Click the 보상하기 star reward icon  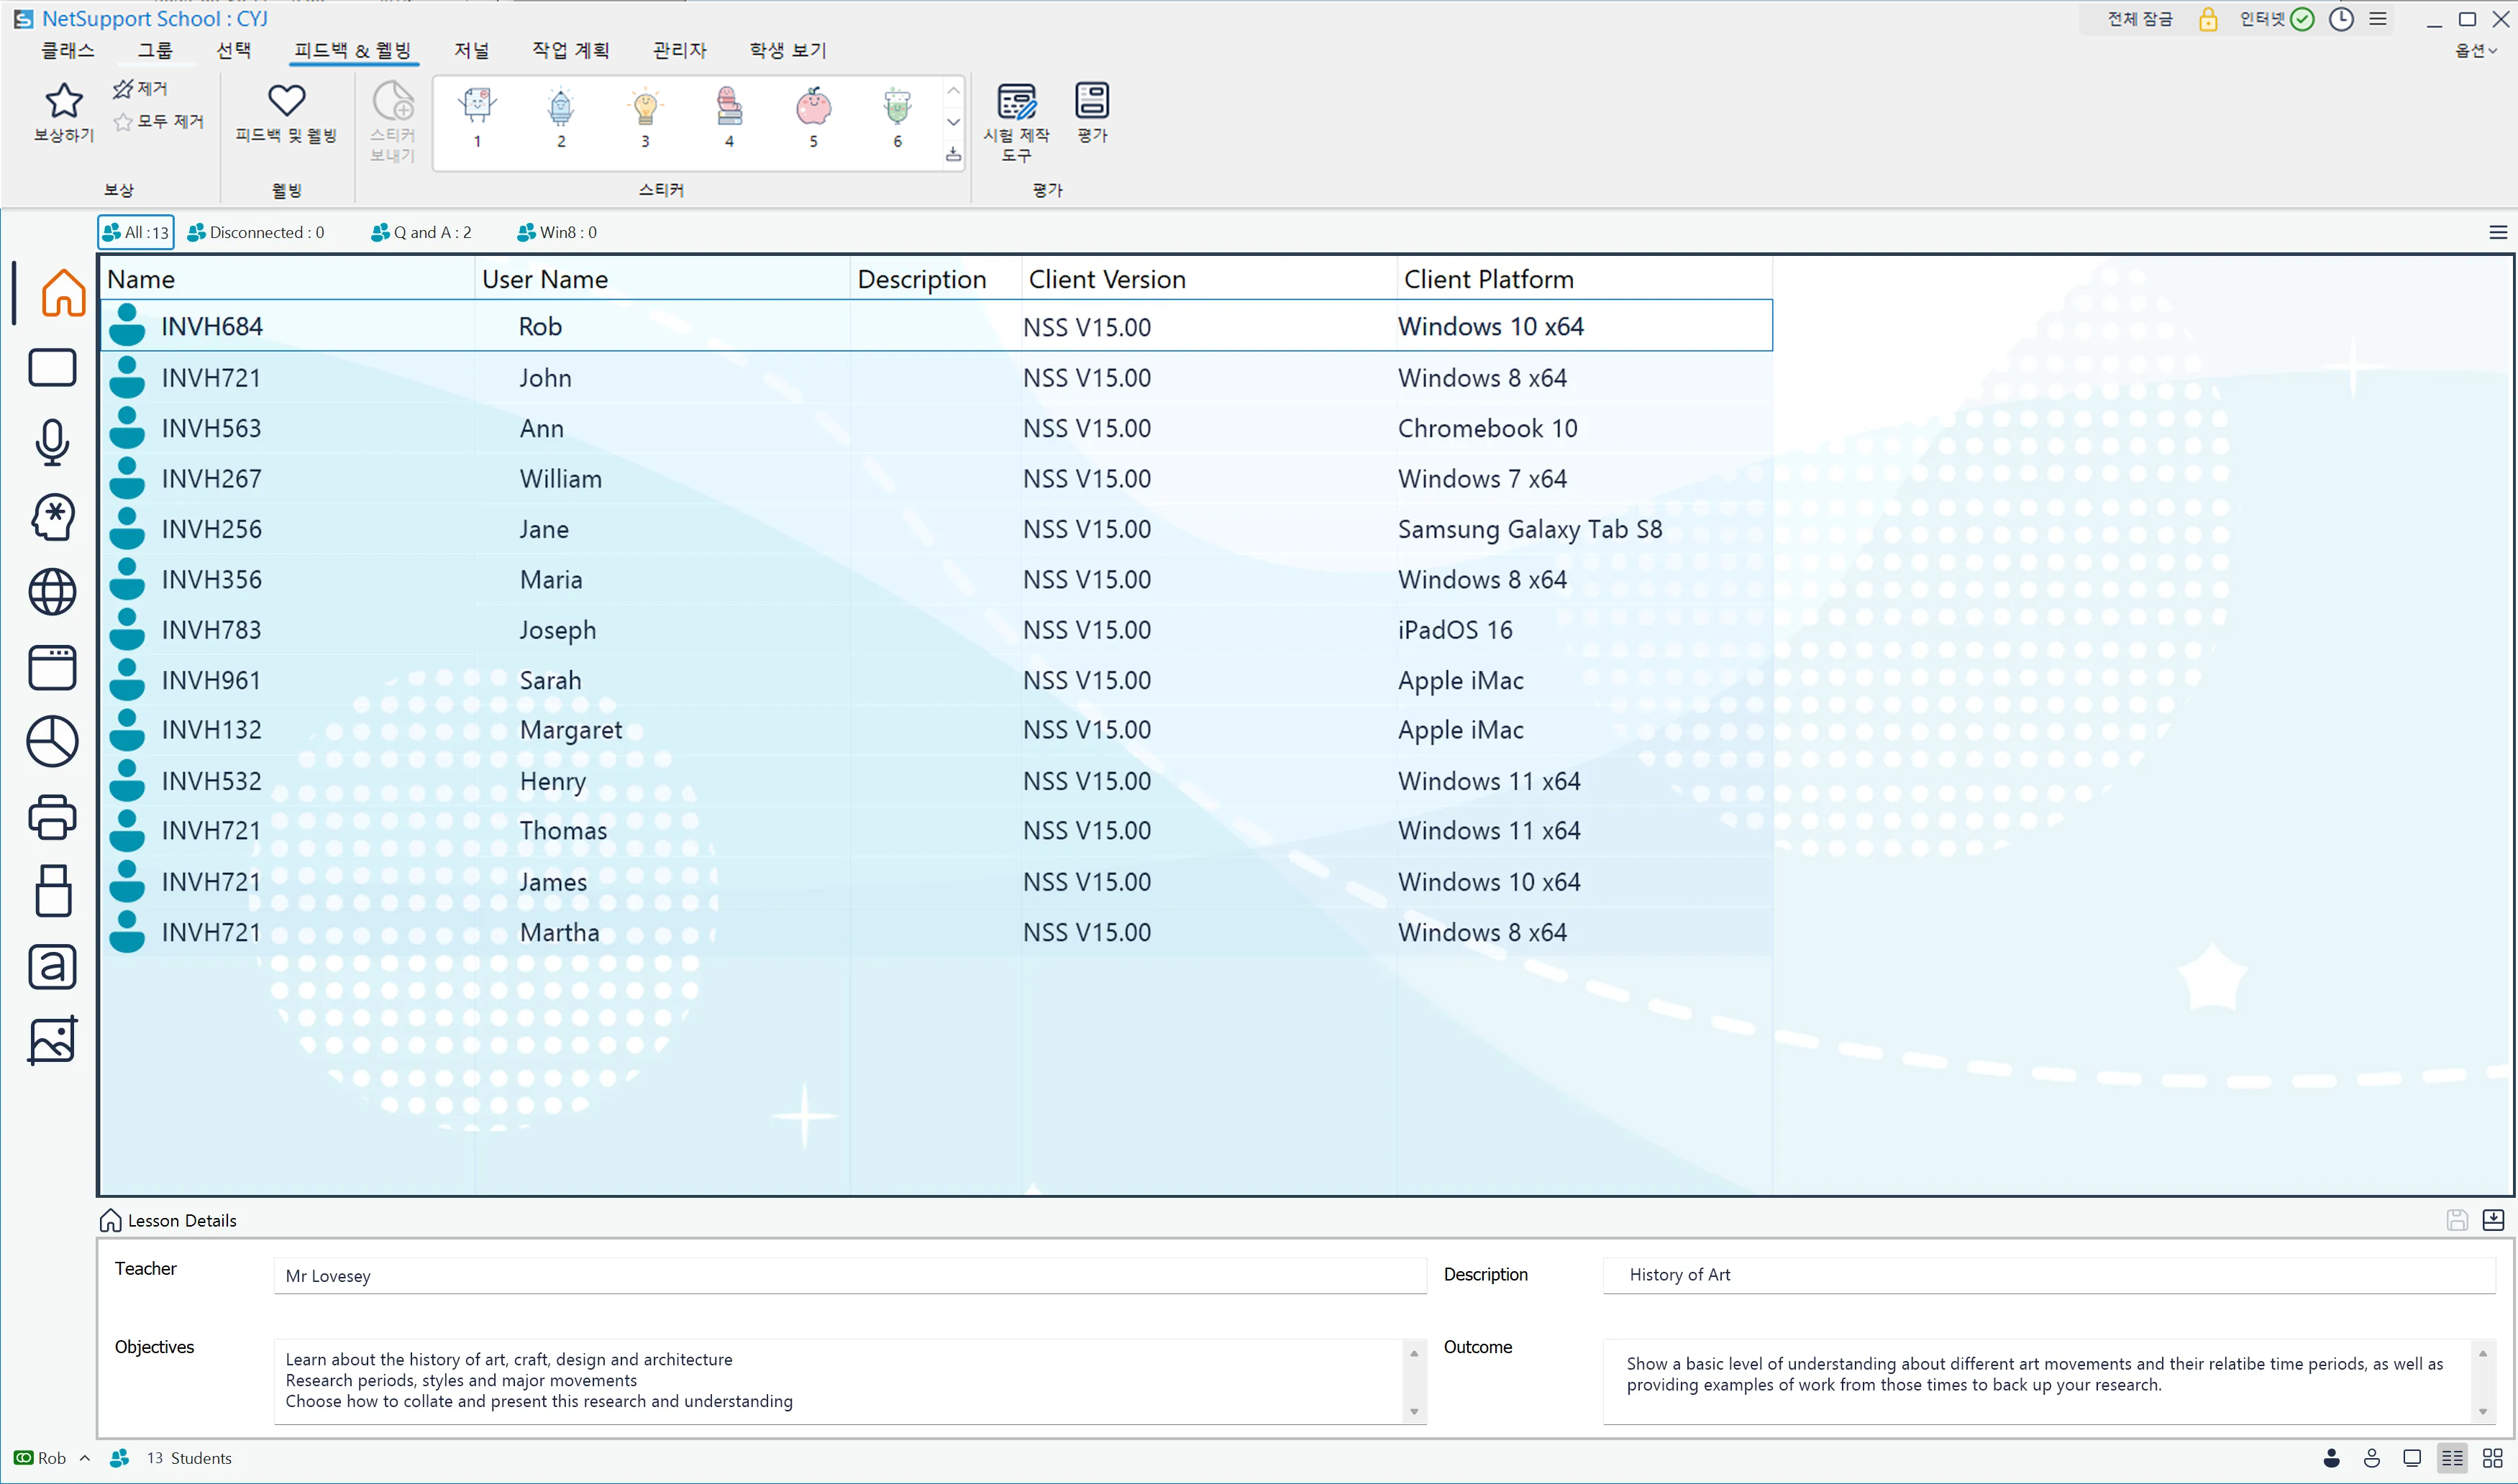point(63,101)
